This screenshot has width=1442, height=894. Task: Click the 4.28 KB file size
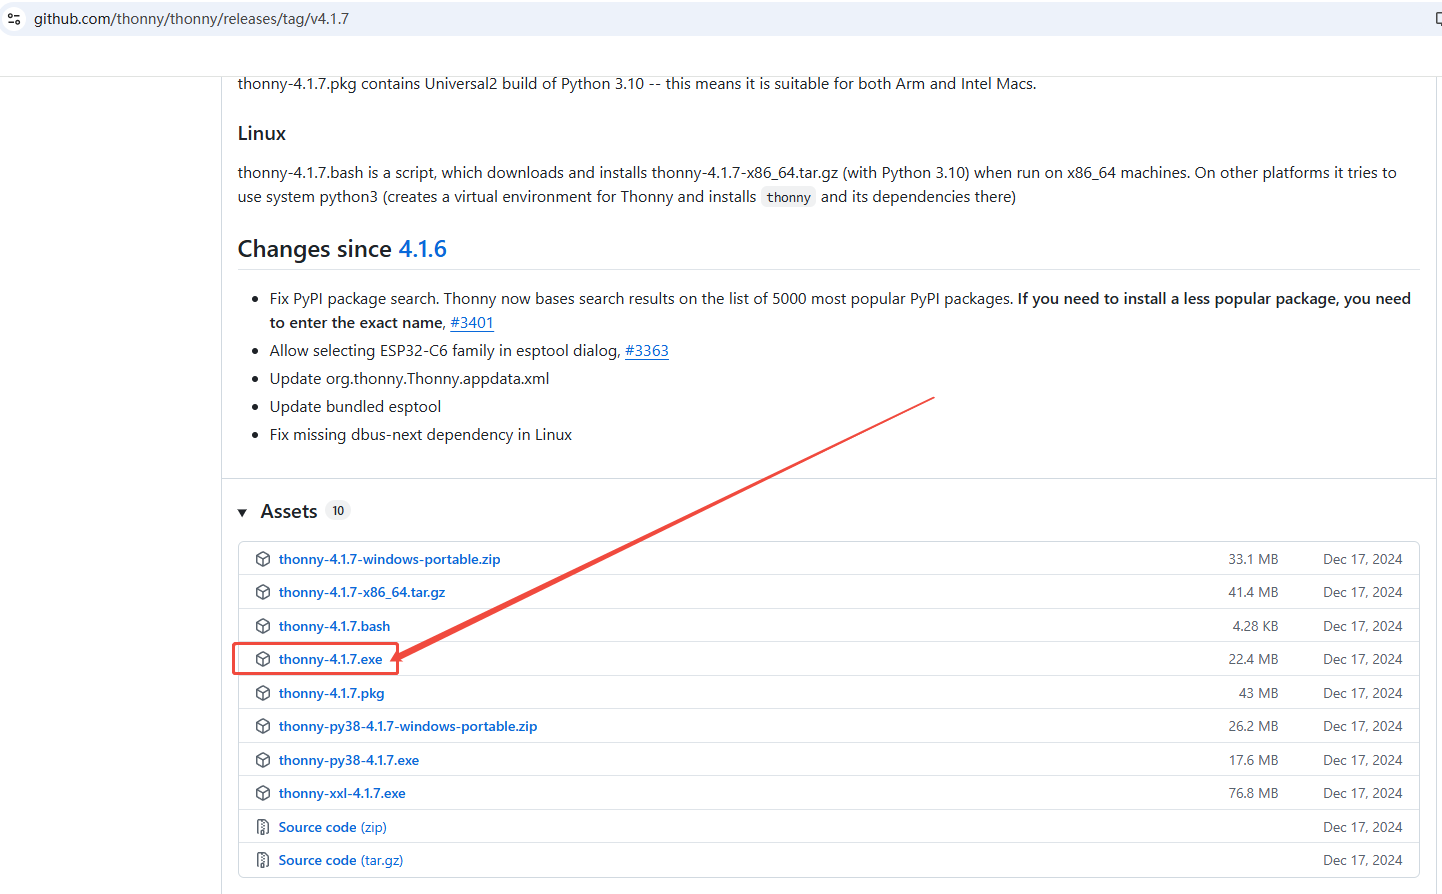pos(1255,626)
